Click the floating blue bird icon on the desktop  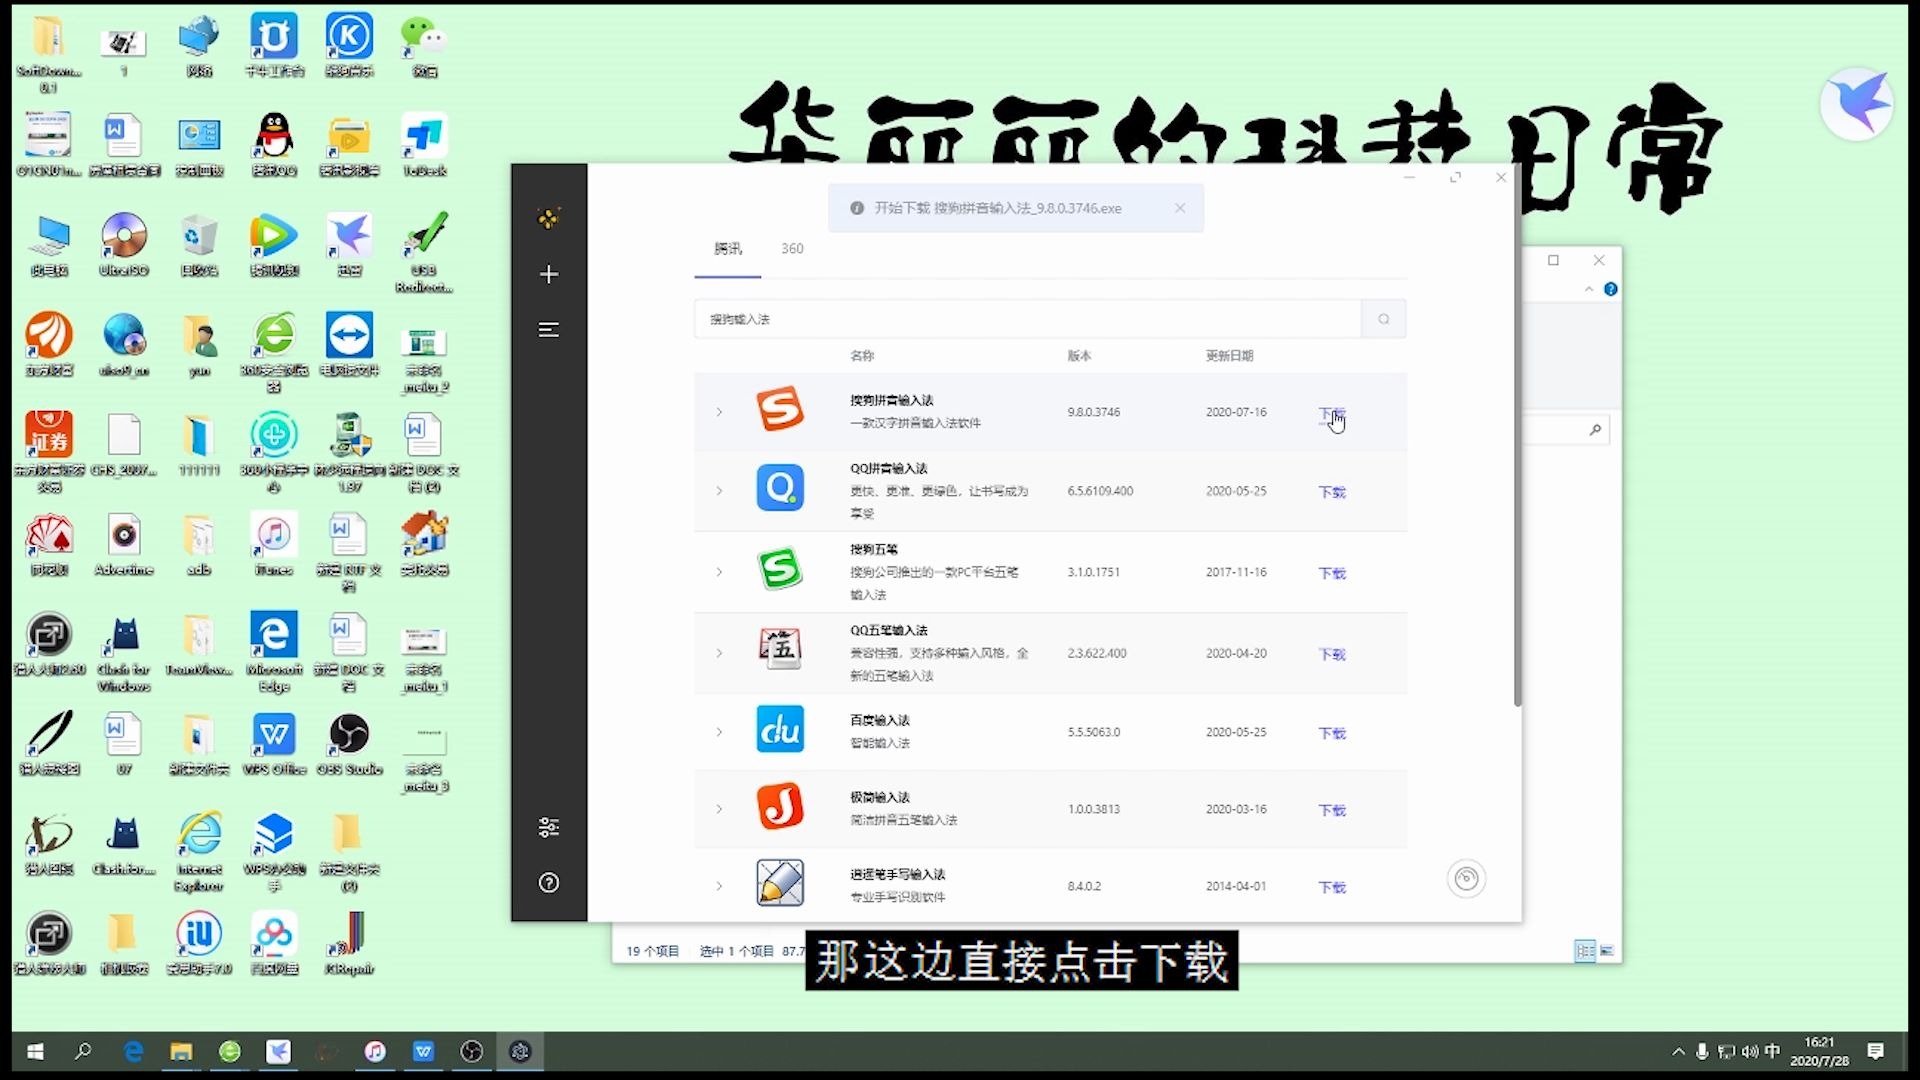(x=1857, y=104)
